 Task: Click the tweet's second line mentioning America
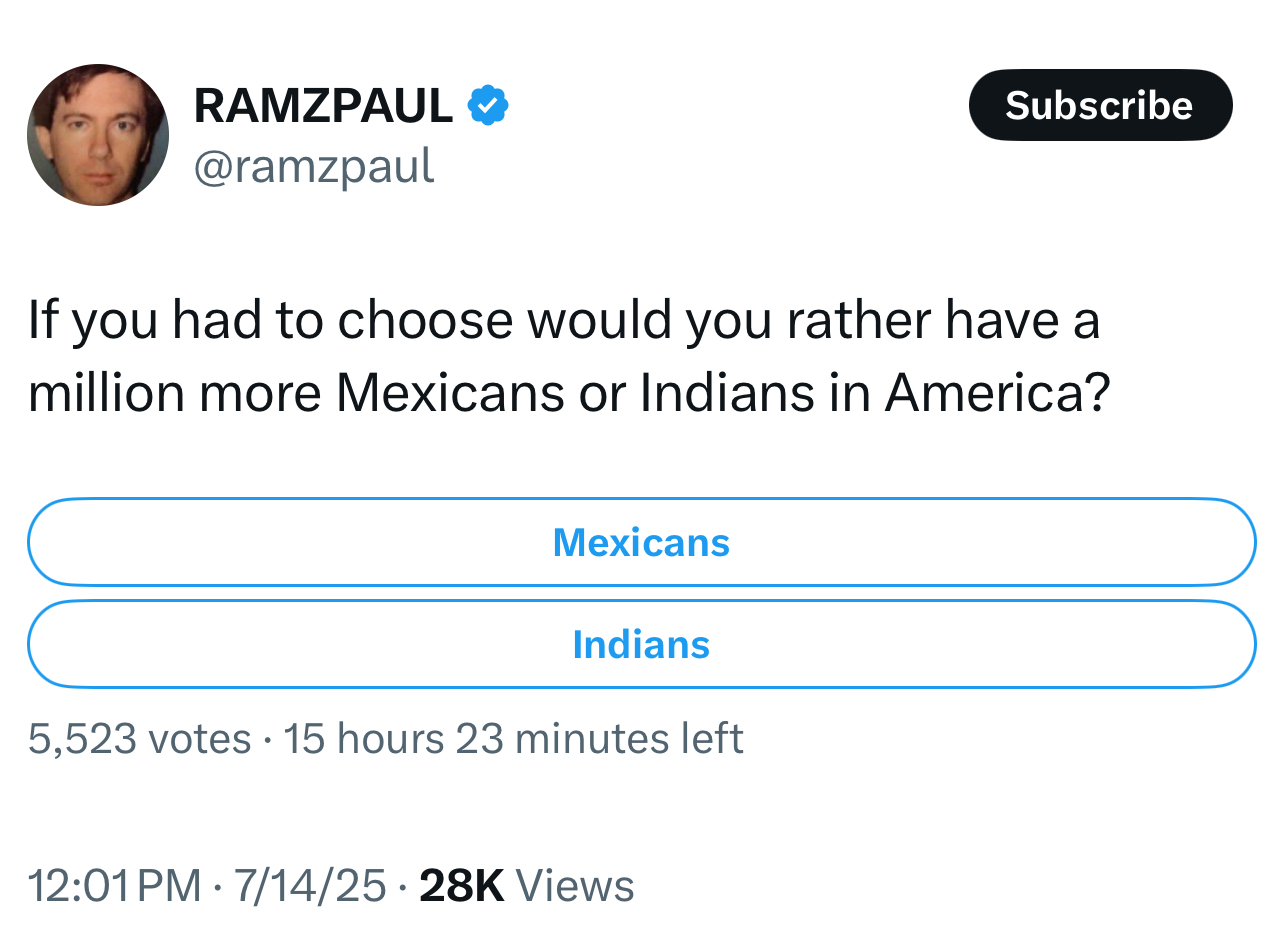569,393
